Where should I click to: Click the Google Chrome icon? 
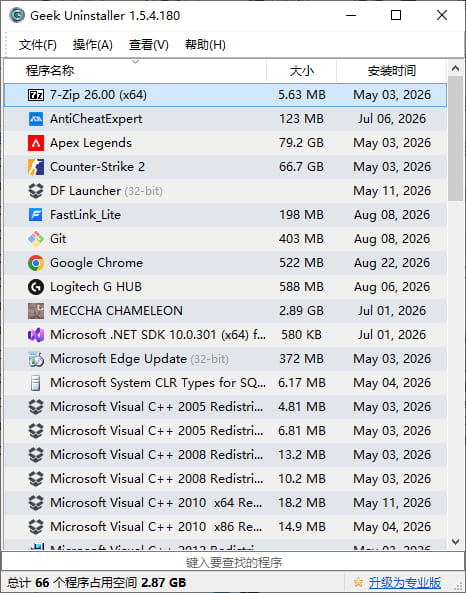pyautogui.click(x=36, y=263)
